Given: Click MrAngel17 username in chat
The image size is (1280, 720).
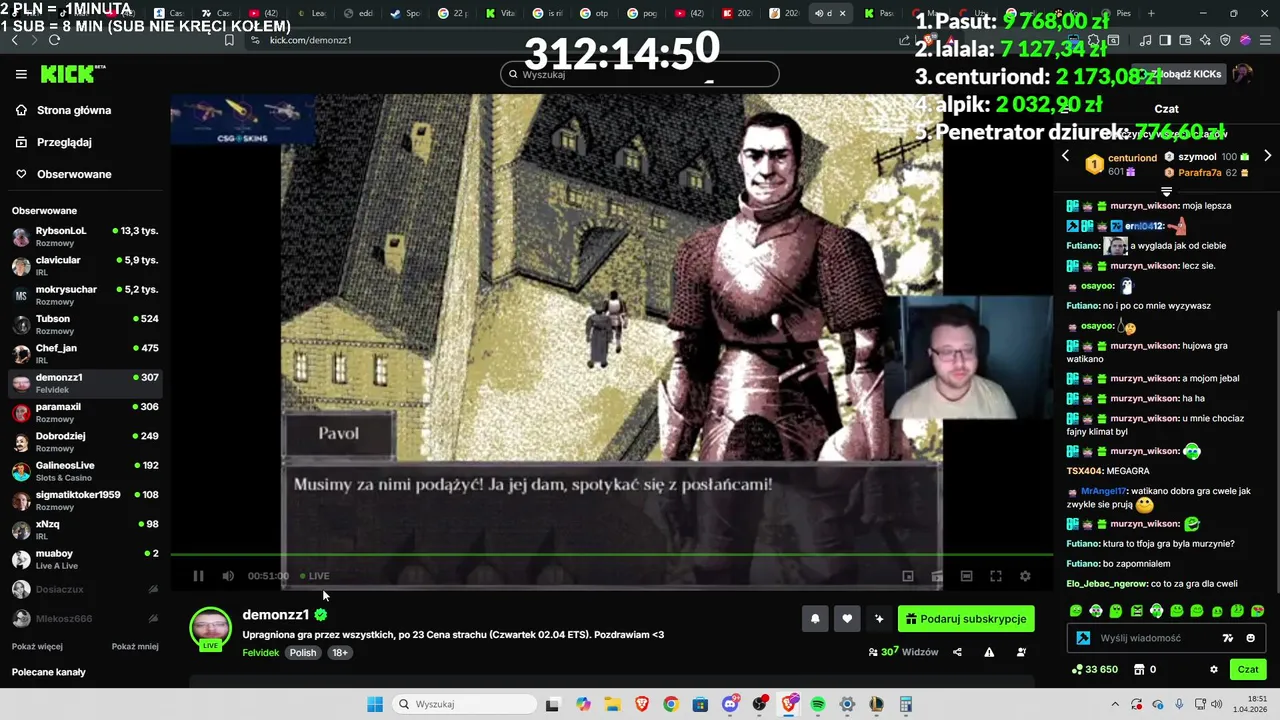Looking at the screenshot, I should [x=1104, y=491].
